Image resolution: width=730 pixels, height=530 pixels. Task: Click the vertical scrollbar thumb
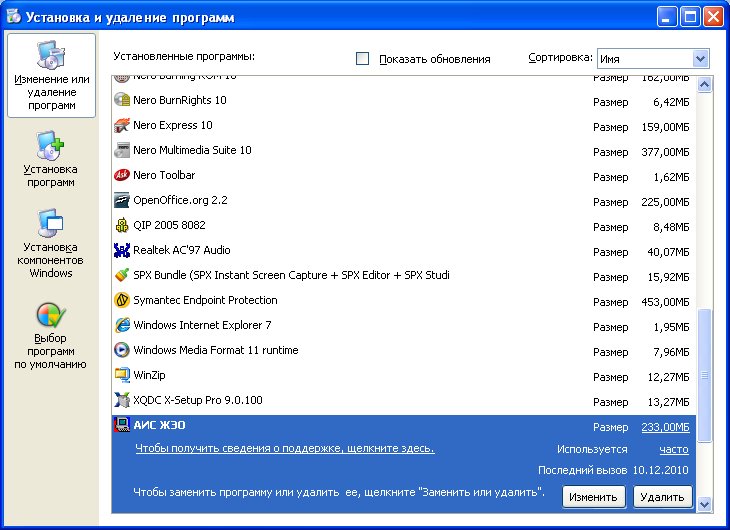[x=704, y=375]
